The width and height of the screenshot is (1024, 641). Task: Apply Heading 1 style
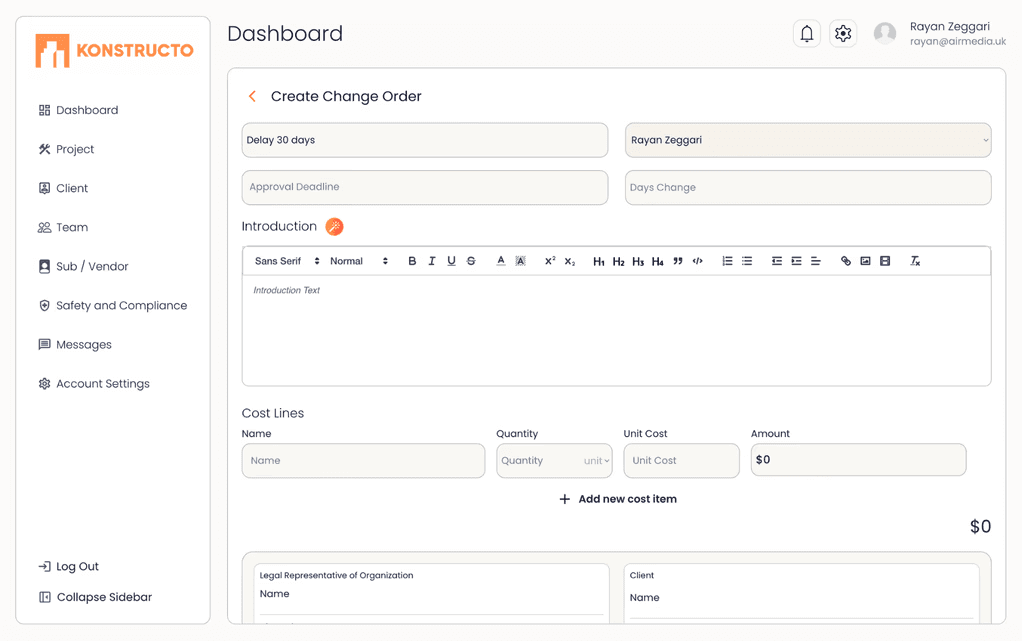pyautogui.click(x=599, y=261)
